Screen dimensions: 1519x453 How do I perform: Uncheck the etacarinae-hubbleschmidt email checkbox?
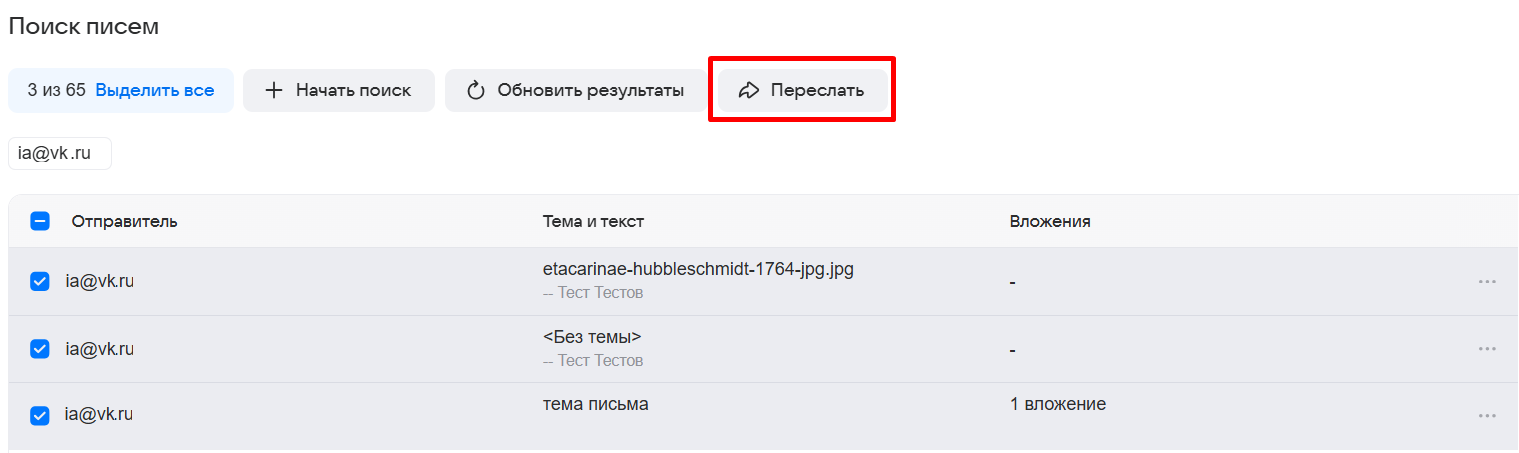pos(40,282)
